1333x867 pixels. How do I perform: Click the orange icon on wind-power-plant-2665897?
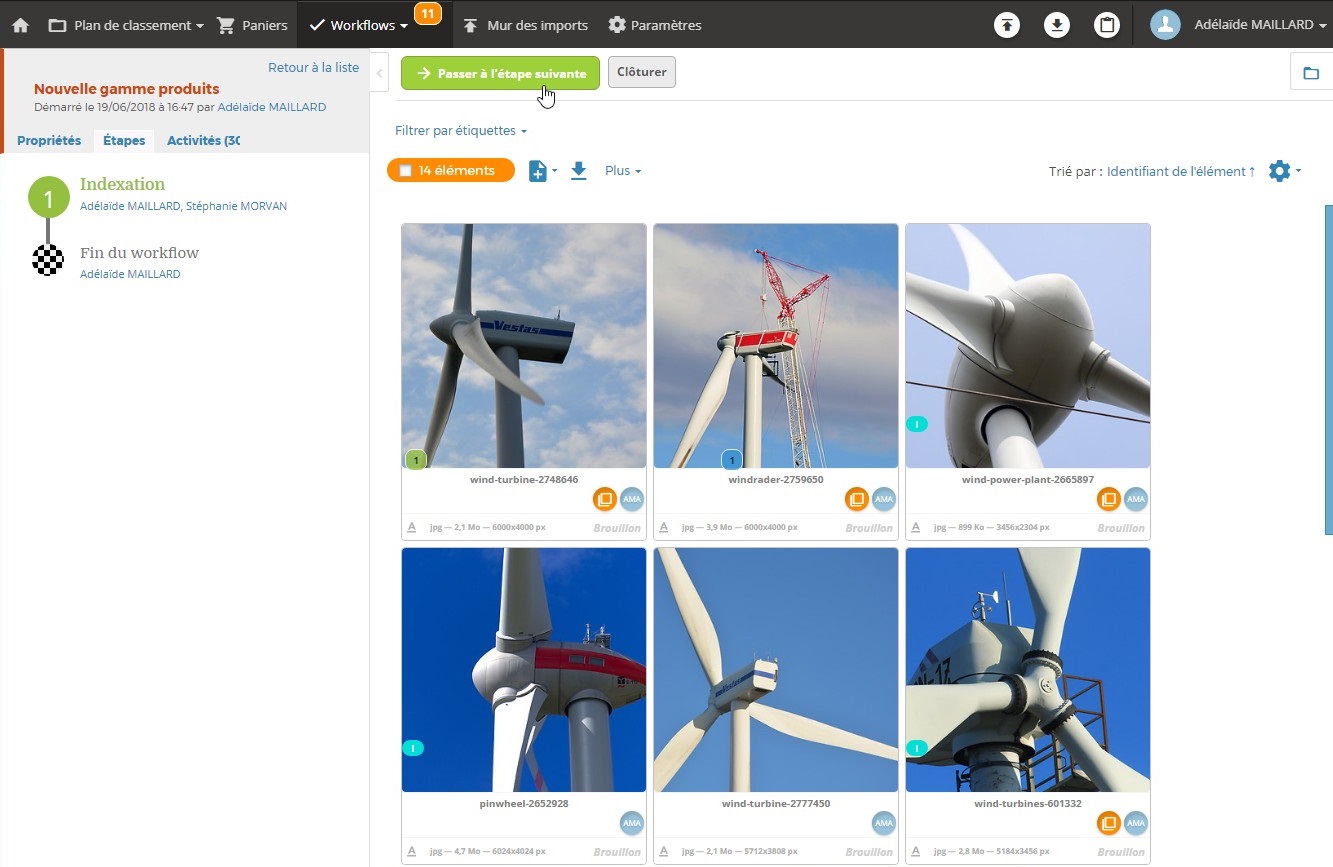pos(1108,499)
